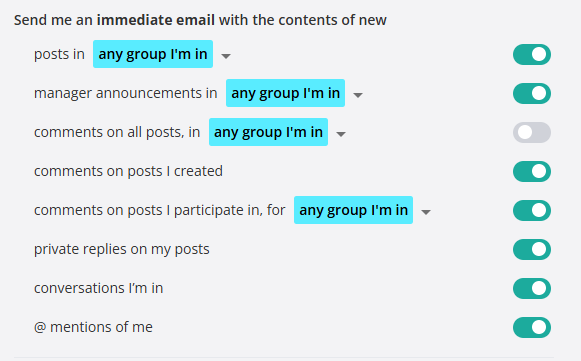The width and height of the screenshot is (581, 361).
Task: Select the 'any group I'm in' box after 'posts in'
Action: coord(153,54)
